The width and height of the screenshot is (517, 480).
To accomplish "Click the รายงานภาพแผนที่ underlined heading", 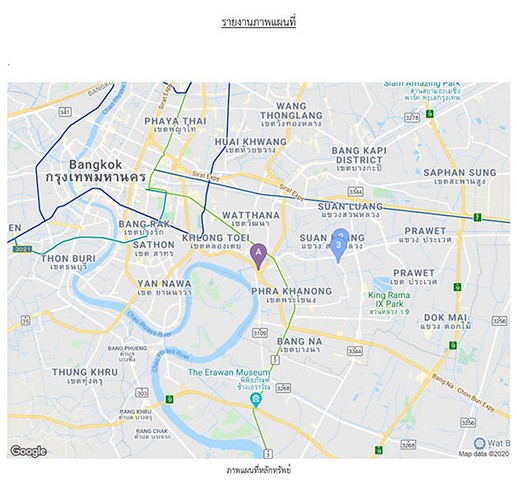I will 259,23.
